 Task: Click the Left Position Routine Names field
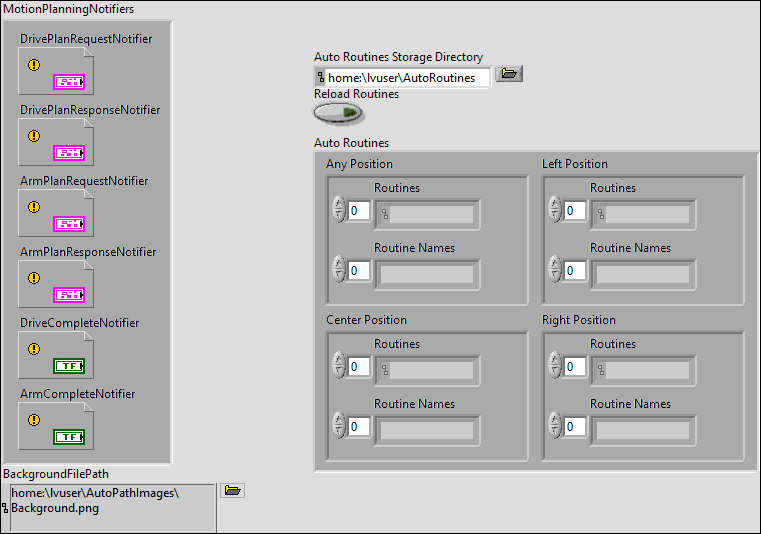coord(642,274)
